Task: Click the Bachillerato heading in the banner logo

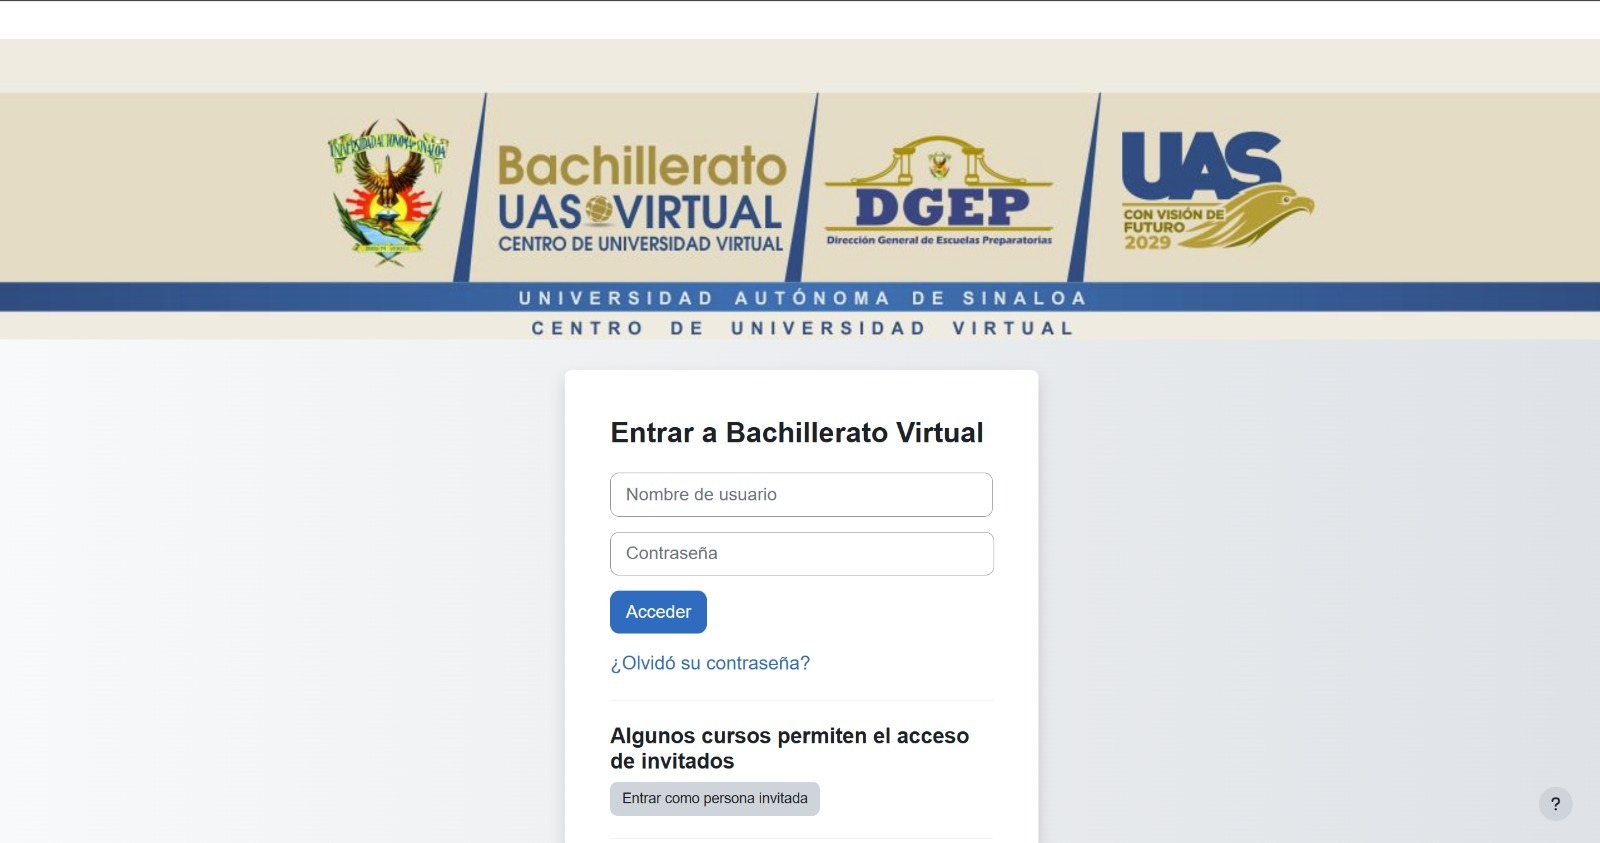Action: pyautogui.click(x=641, y=166)
